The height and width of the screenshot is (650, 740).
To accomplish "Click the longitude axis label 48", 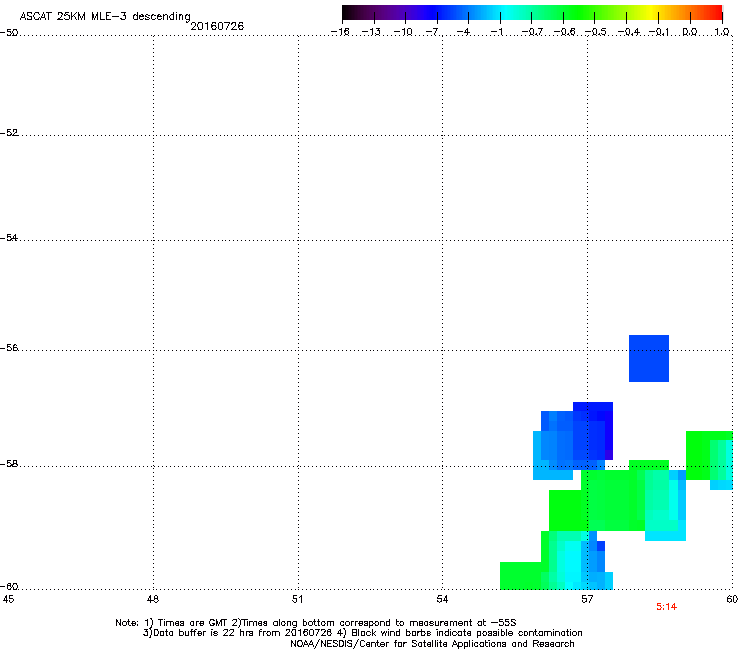I will (153, 599).
